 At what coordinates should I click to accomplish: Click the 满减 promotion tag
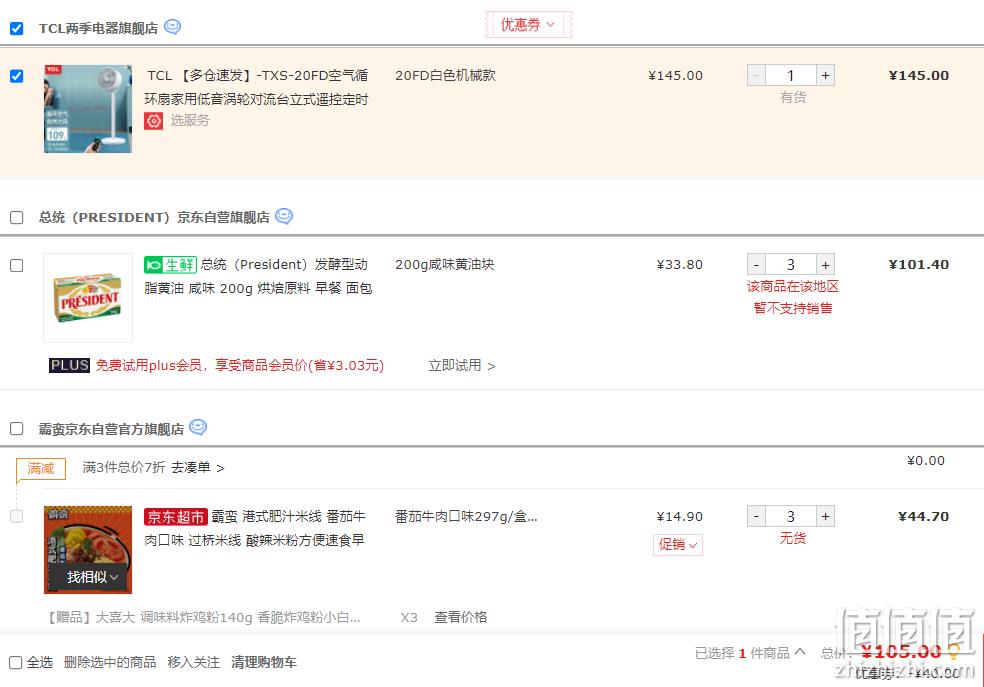pos(41,468)
